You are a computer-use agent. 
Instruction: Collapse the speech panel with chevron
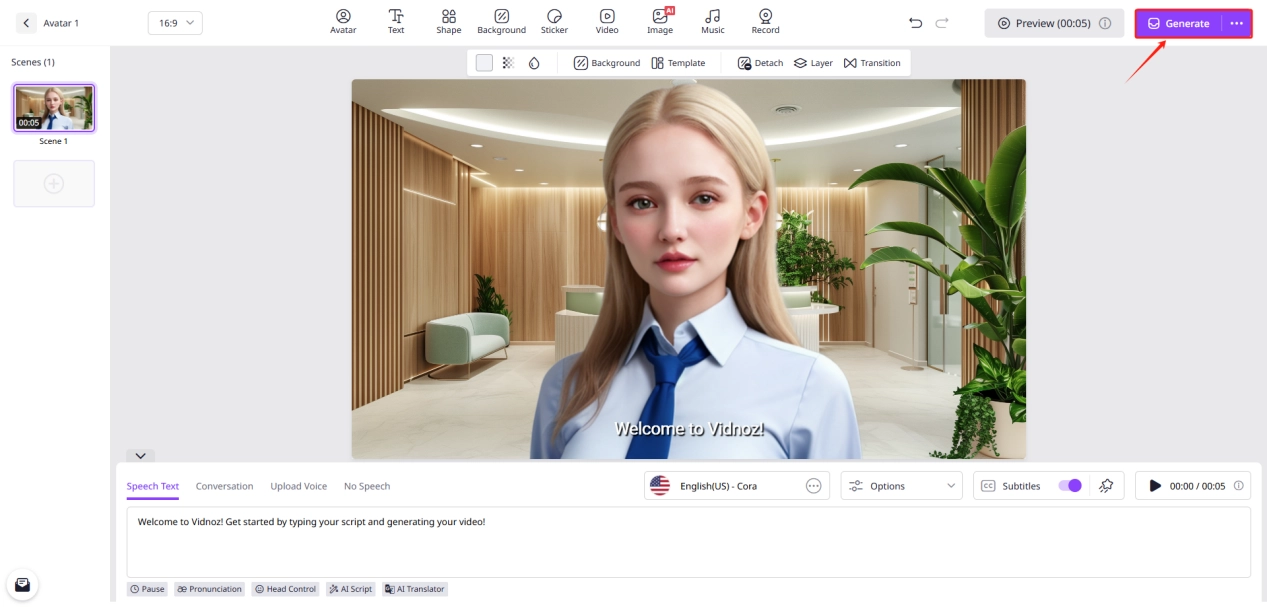(x=140, y=456)
